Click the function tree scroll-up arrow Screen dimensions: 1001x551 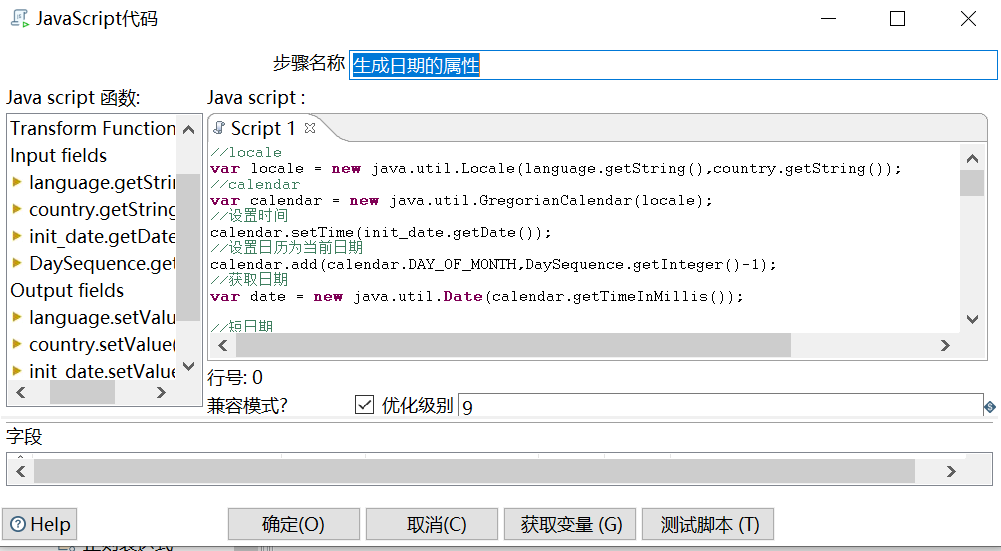pos(188,130)
